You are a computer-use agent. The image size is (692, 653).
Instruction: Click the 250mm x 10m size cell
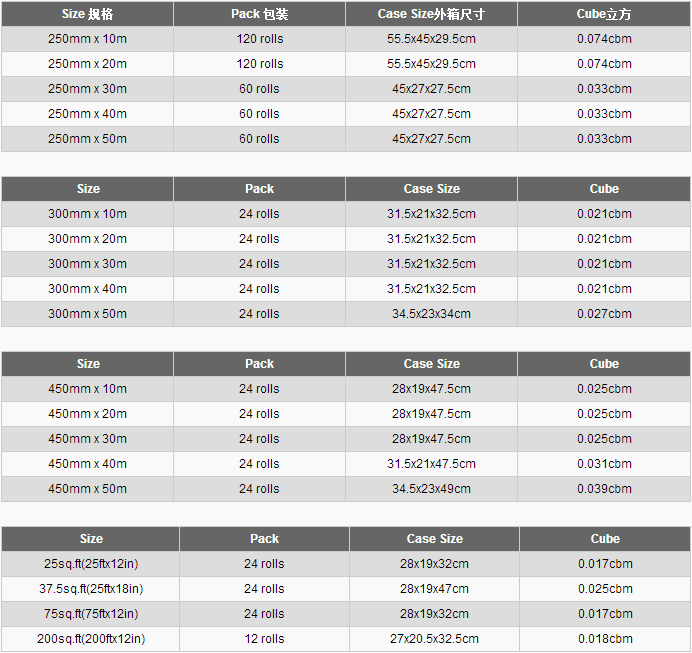pos(87,39)
